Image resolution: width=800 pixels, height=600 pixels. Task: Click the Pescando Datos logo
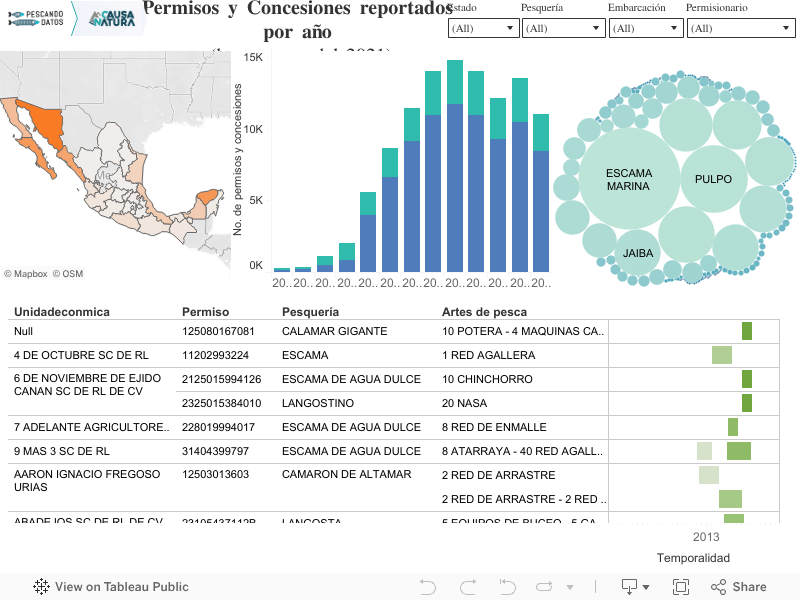coord(36,17)
